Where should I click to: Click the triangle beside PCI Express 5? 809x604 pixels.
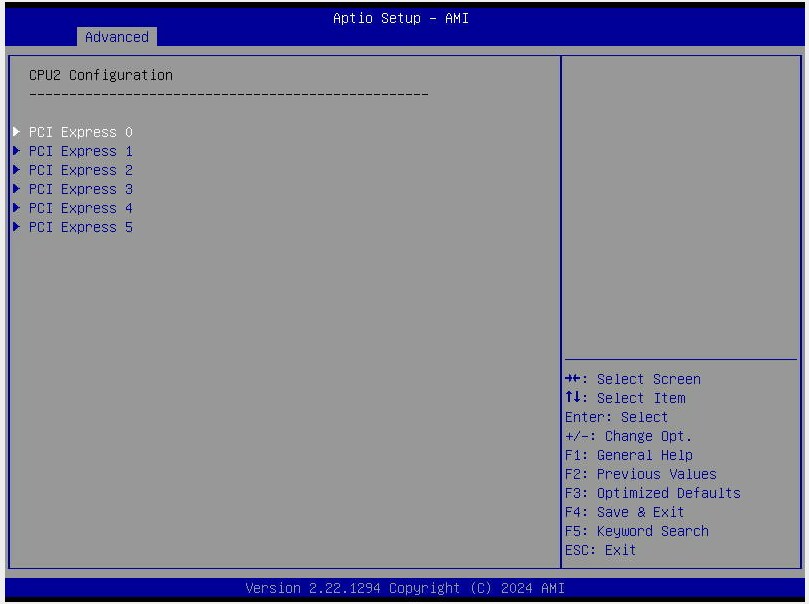16,227
